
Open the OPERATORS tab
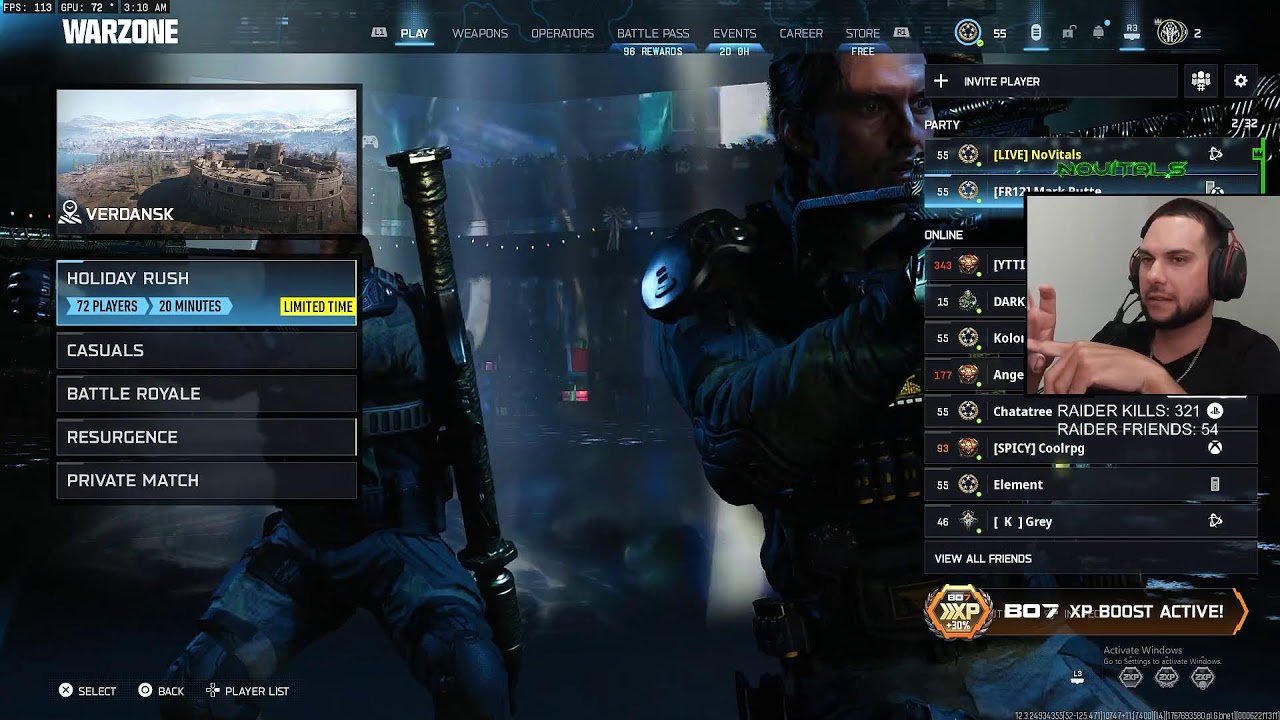coord(562,33)
